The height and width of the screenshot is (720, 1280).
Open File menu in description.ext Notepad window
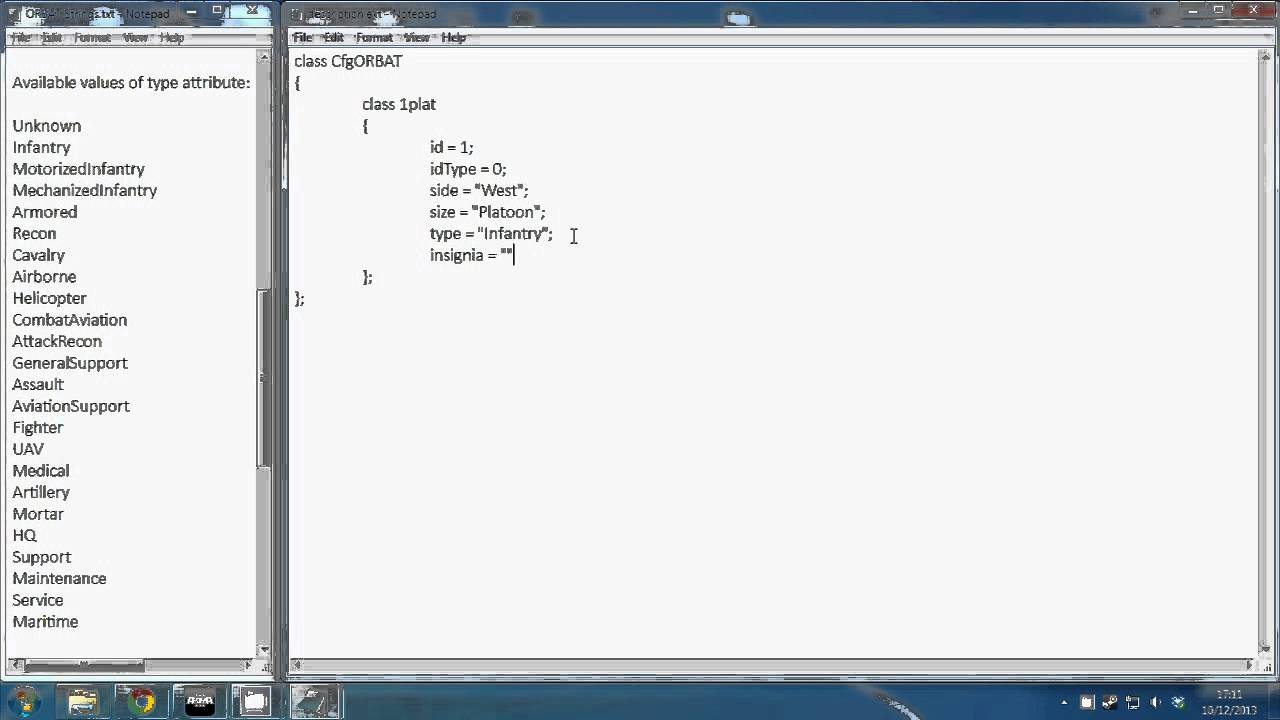click(302, 38)
